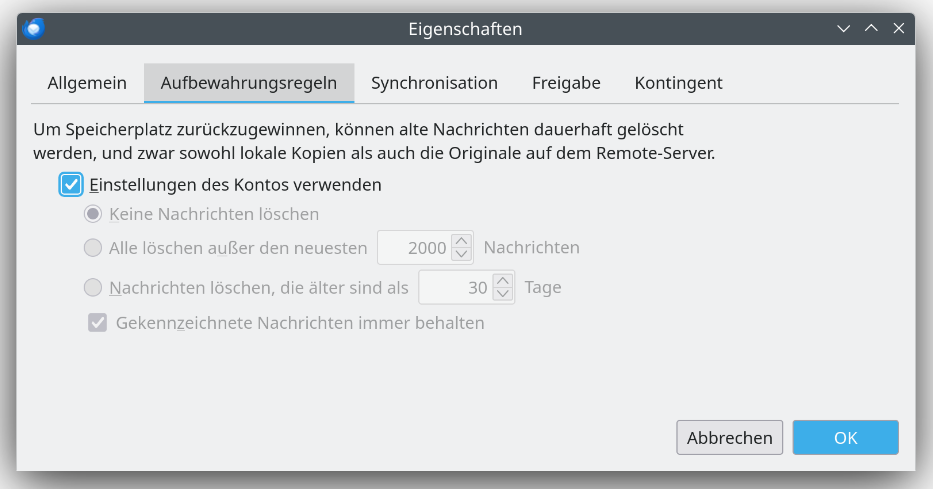
Task: Maximize the Eigenschaften dialog window
Action: 870,29
